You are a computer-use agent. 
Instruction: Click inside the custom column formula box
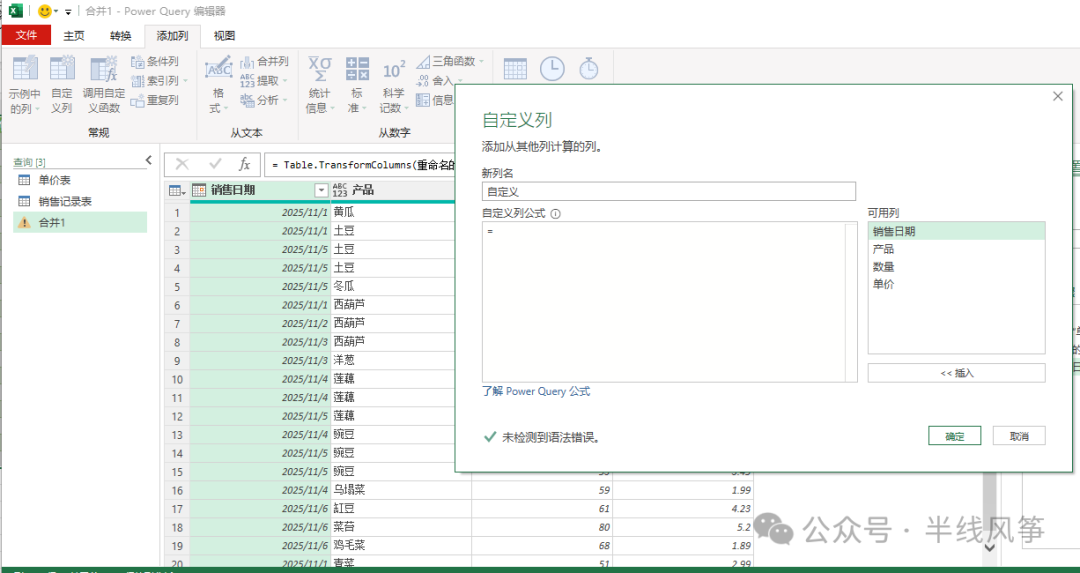coord(663,302)
